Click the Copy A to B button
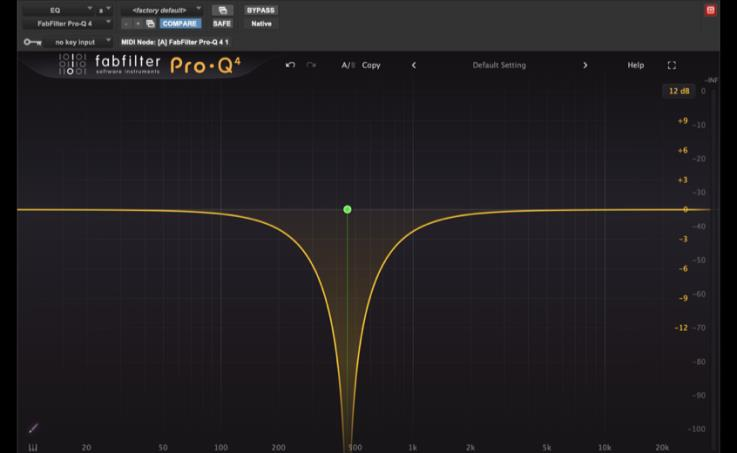The width and height of the screenshot is (737, 453). click(x=371, y=65)
